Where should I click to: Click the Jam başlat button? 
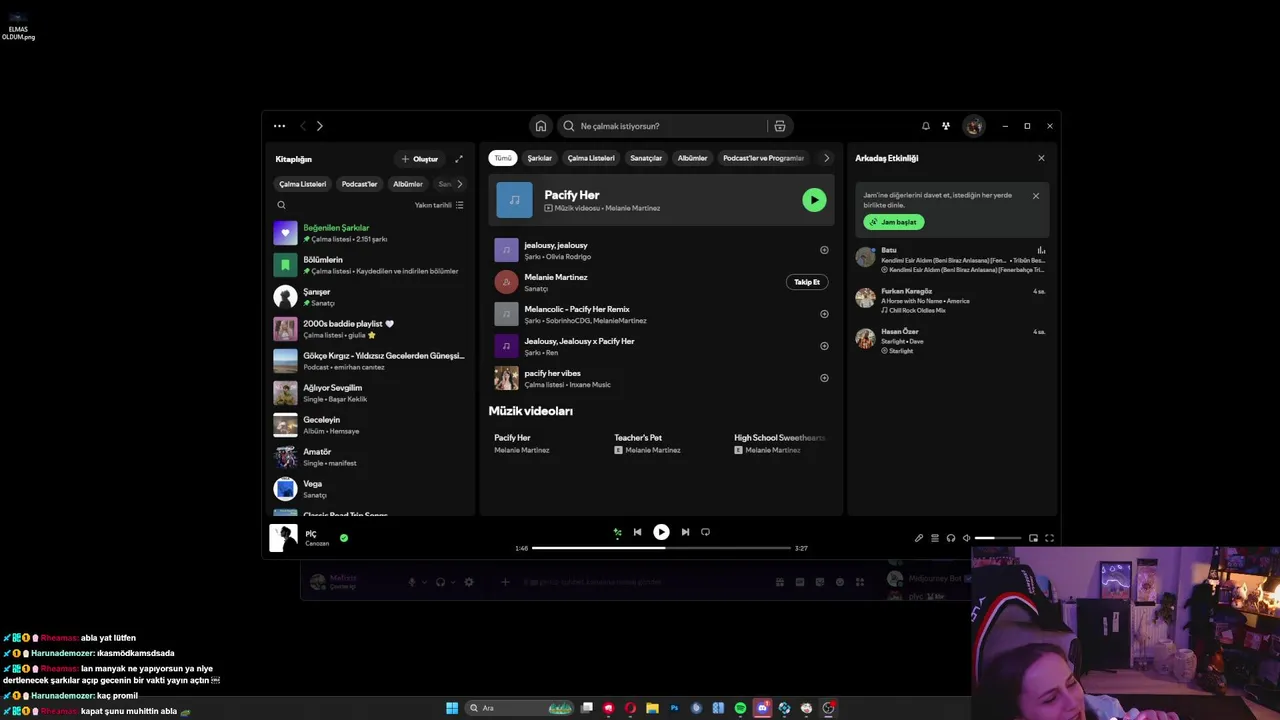894,222
